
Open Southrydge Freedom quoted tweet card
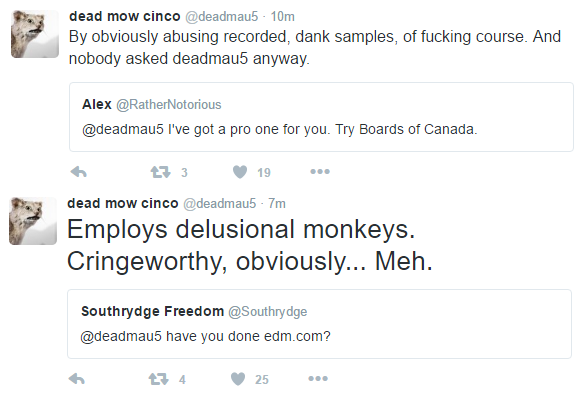320,324
